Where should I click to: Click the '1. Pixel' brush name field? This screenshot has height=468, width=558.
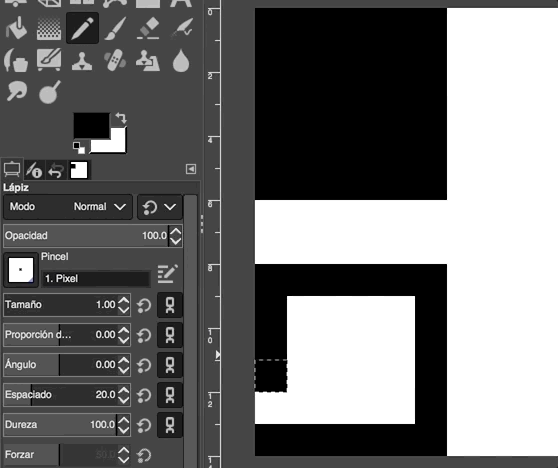click(96, 279)
